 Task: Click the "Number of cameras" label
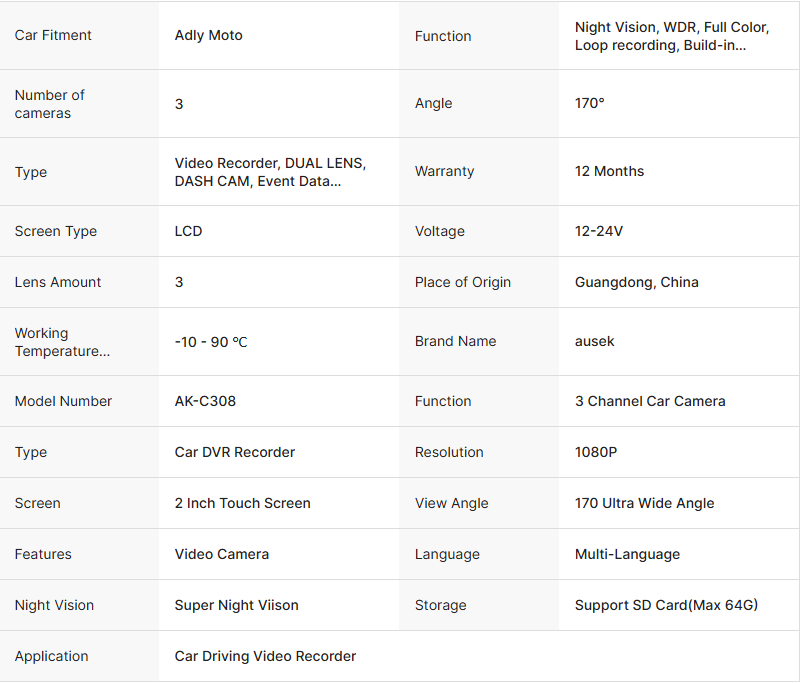50,104
